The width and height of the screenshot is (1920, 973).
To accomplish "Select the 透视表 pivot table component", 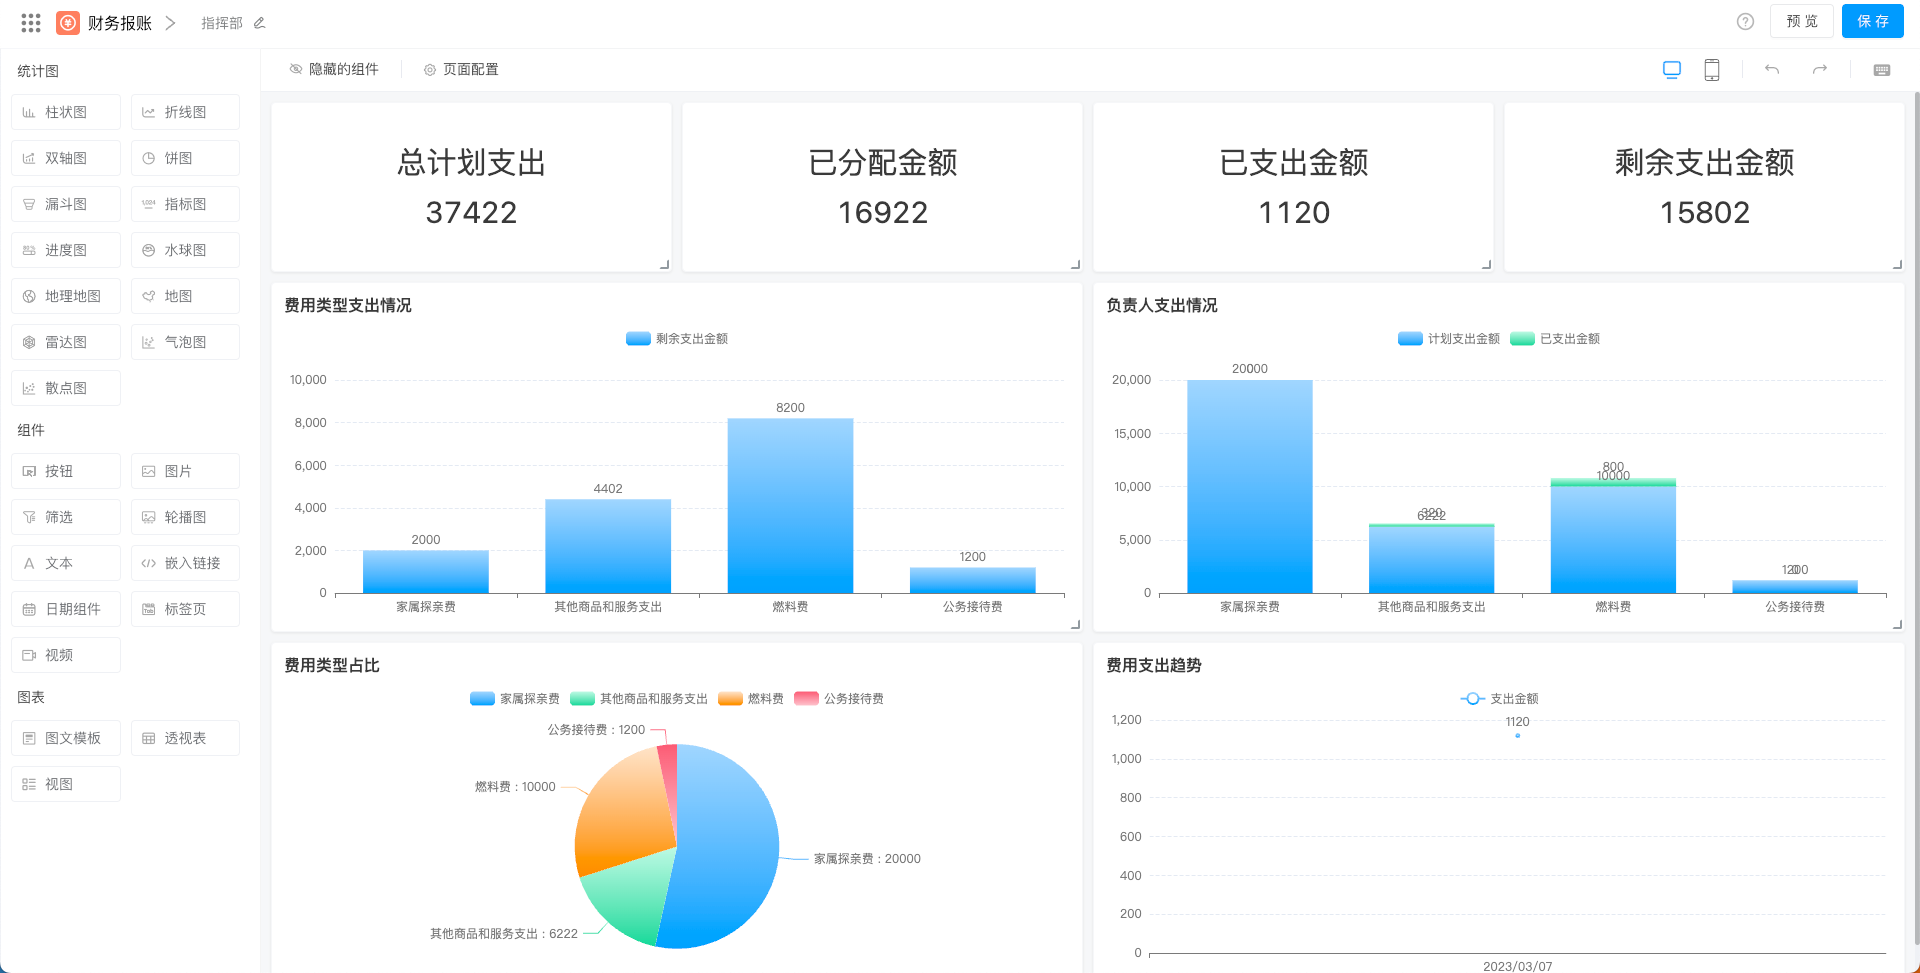I will 185,738.
